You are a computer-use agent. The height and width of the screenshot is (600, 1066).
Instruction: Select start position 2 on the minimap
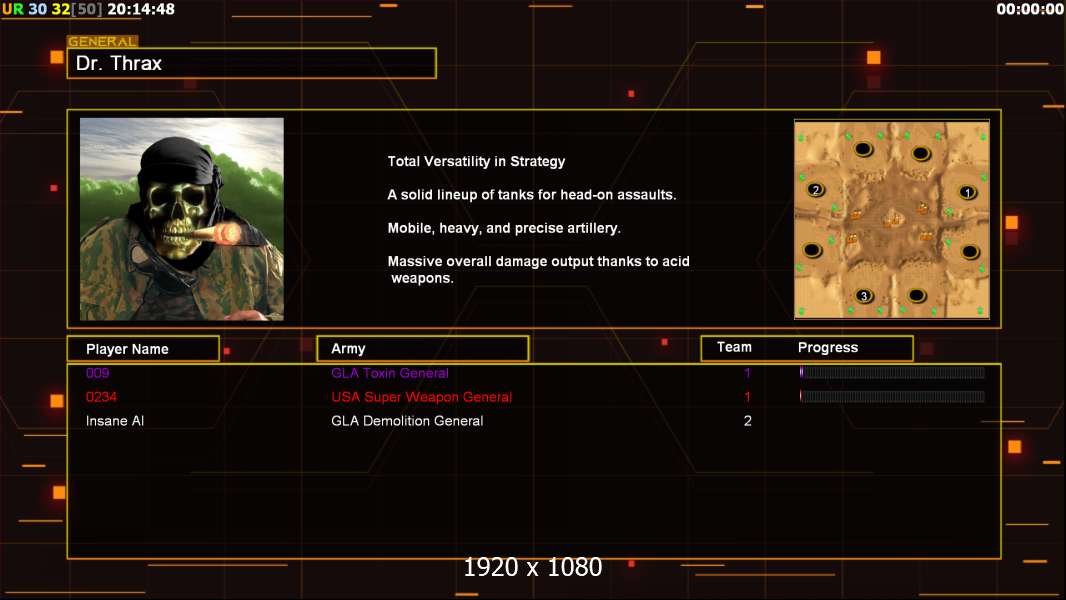pyautogui.click(x=816, y=190)
